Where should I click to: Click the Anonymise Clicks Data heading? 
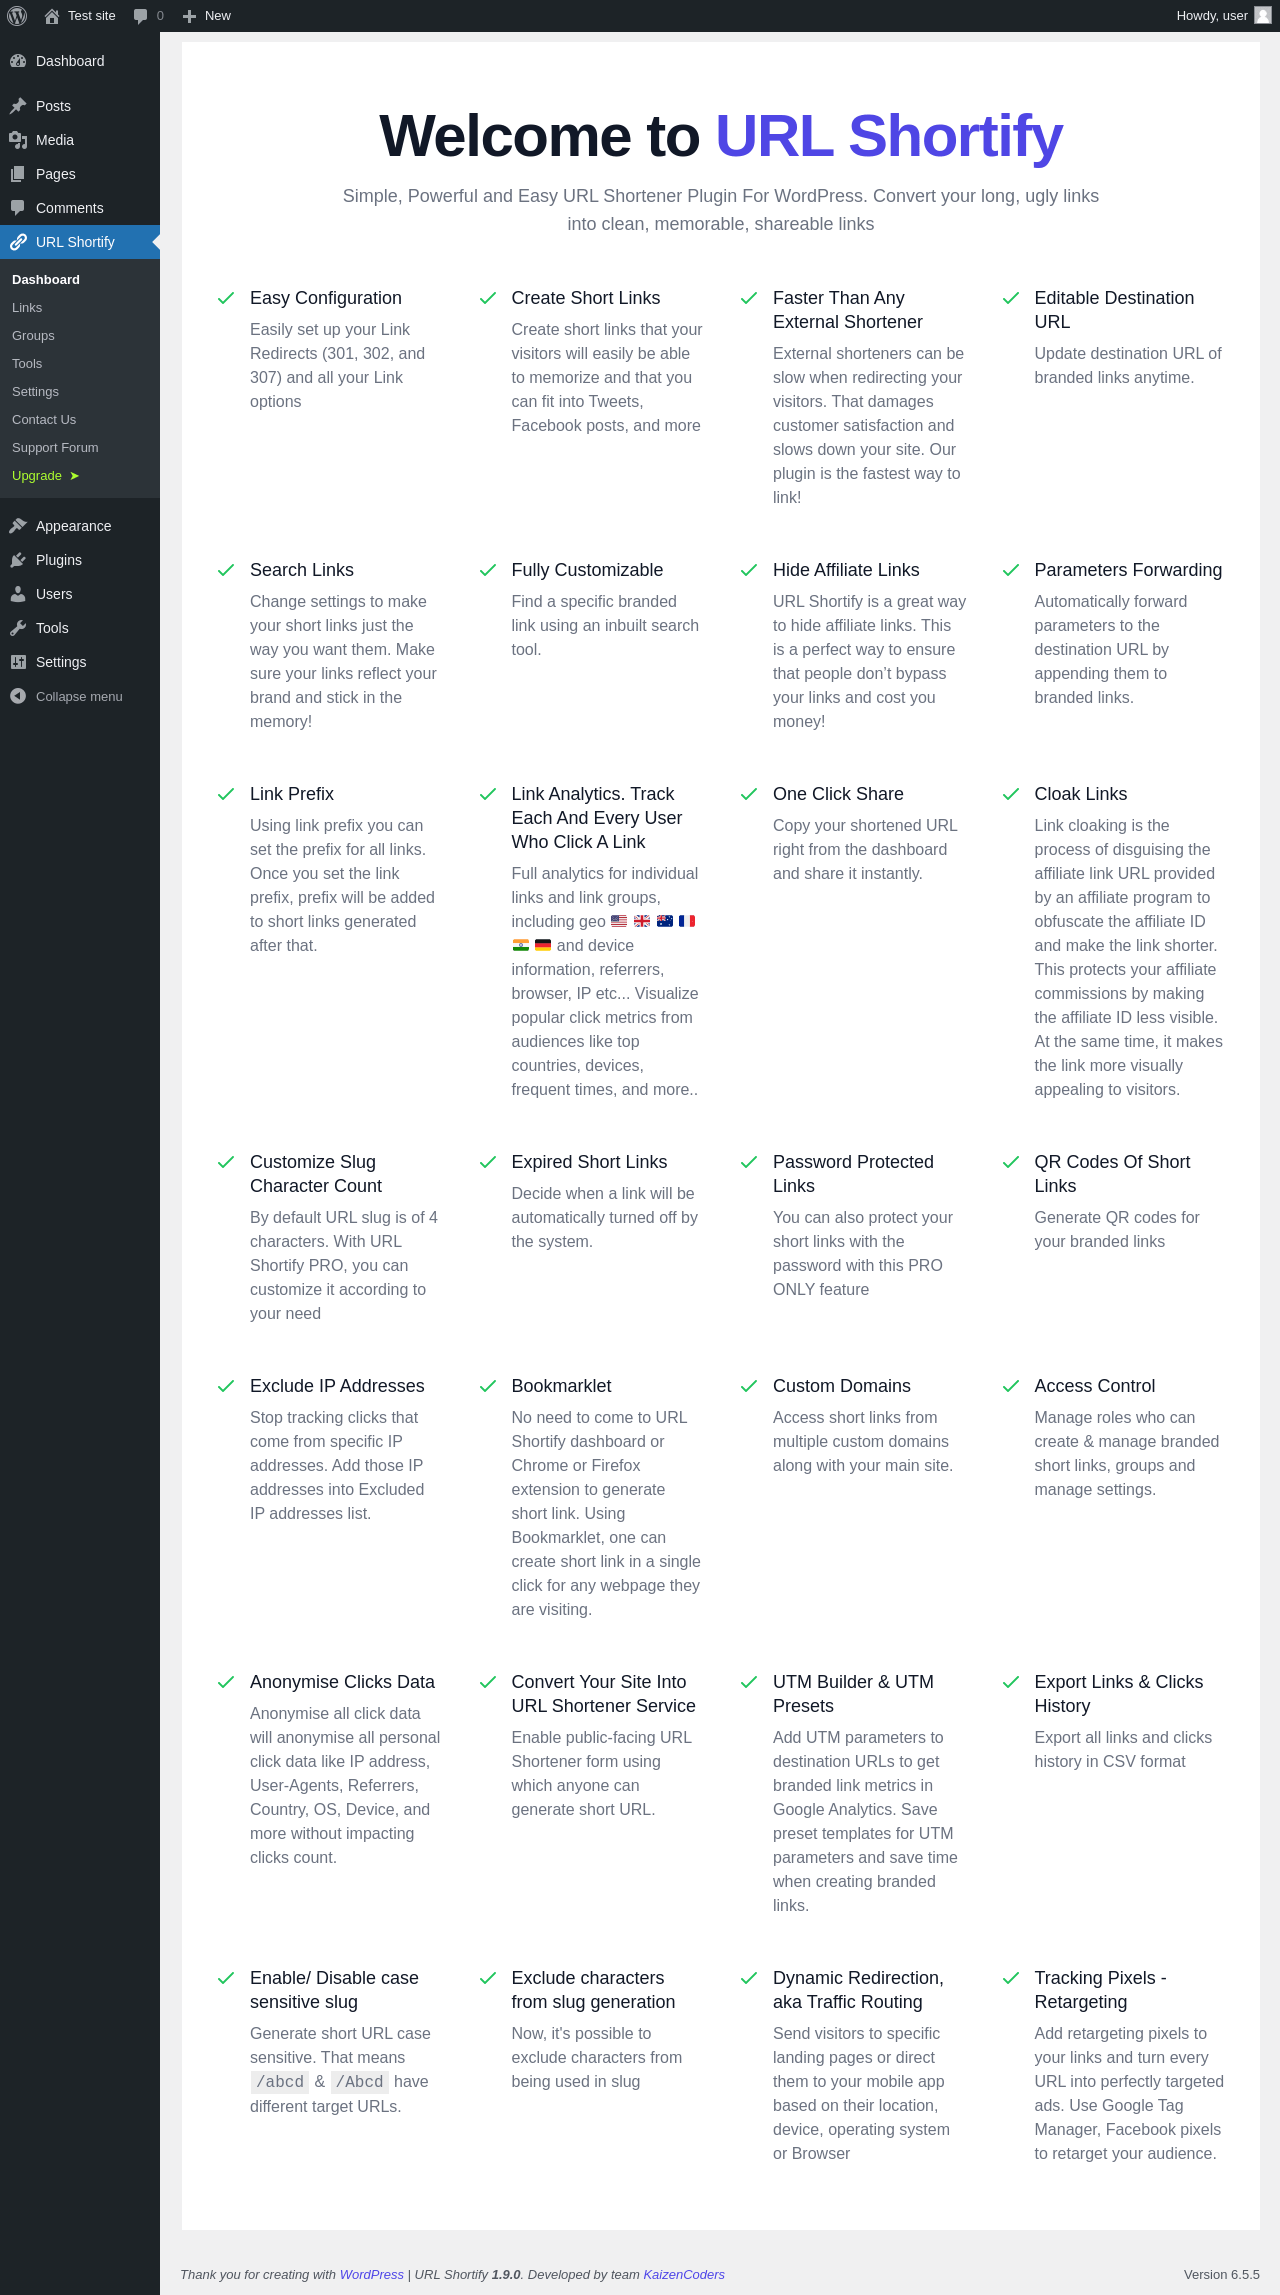[x=342, y=1682]
